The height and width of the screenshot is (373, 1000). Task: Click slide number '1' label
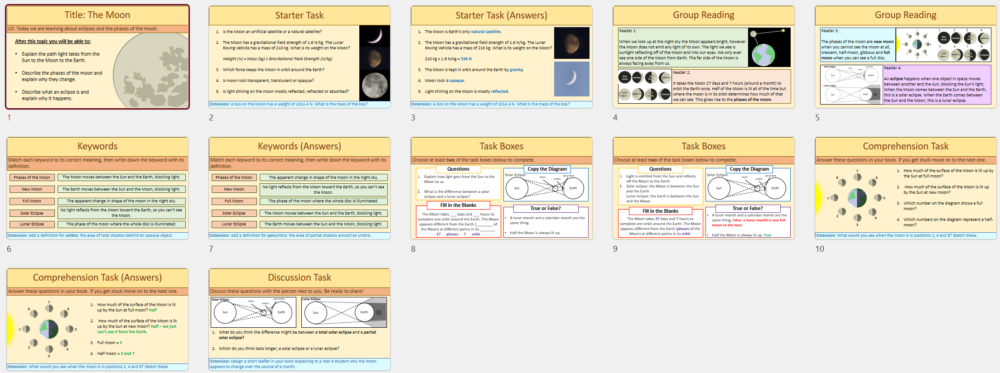click(10, 117)
